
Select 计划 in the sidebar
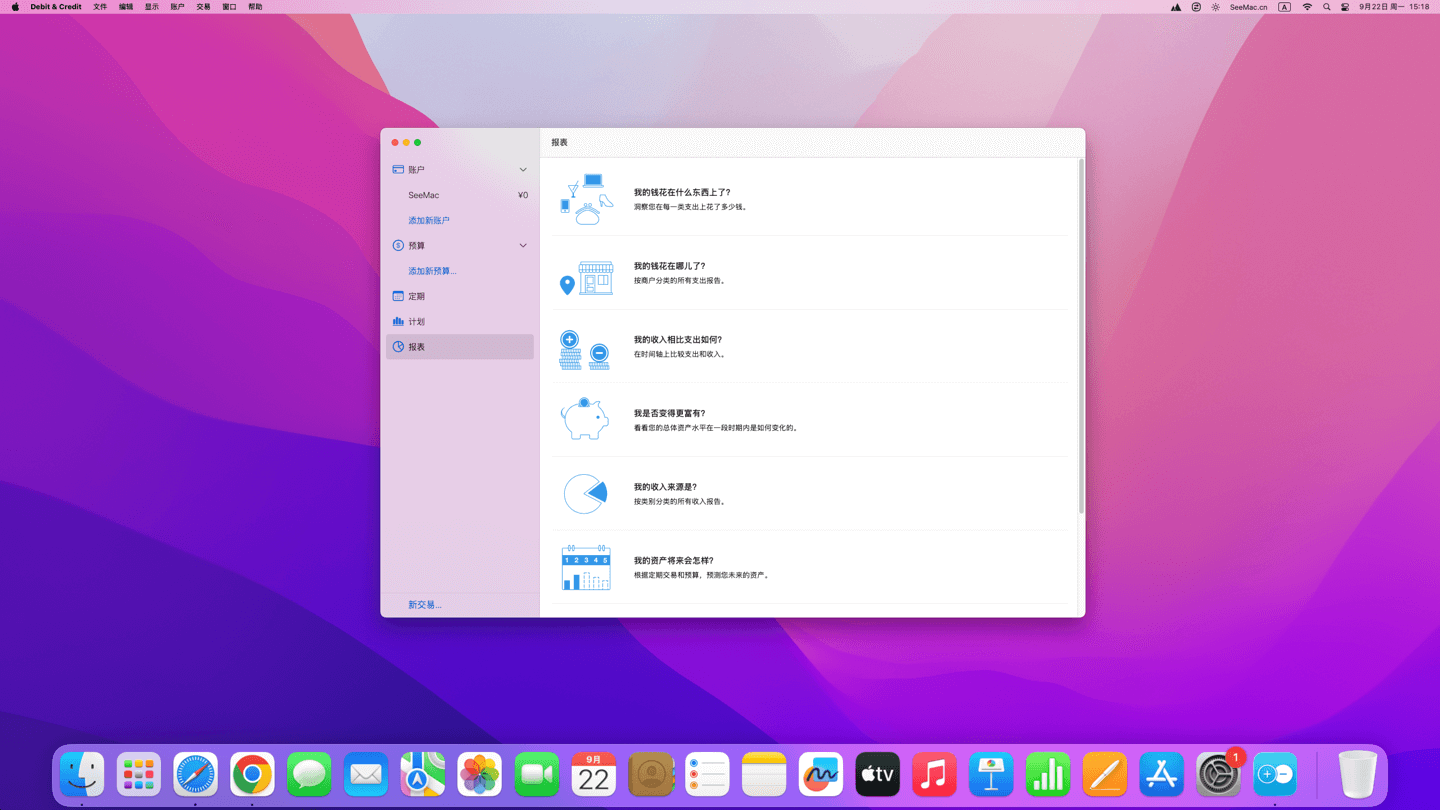(417, 322)
